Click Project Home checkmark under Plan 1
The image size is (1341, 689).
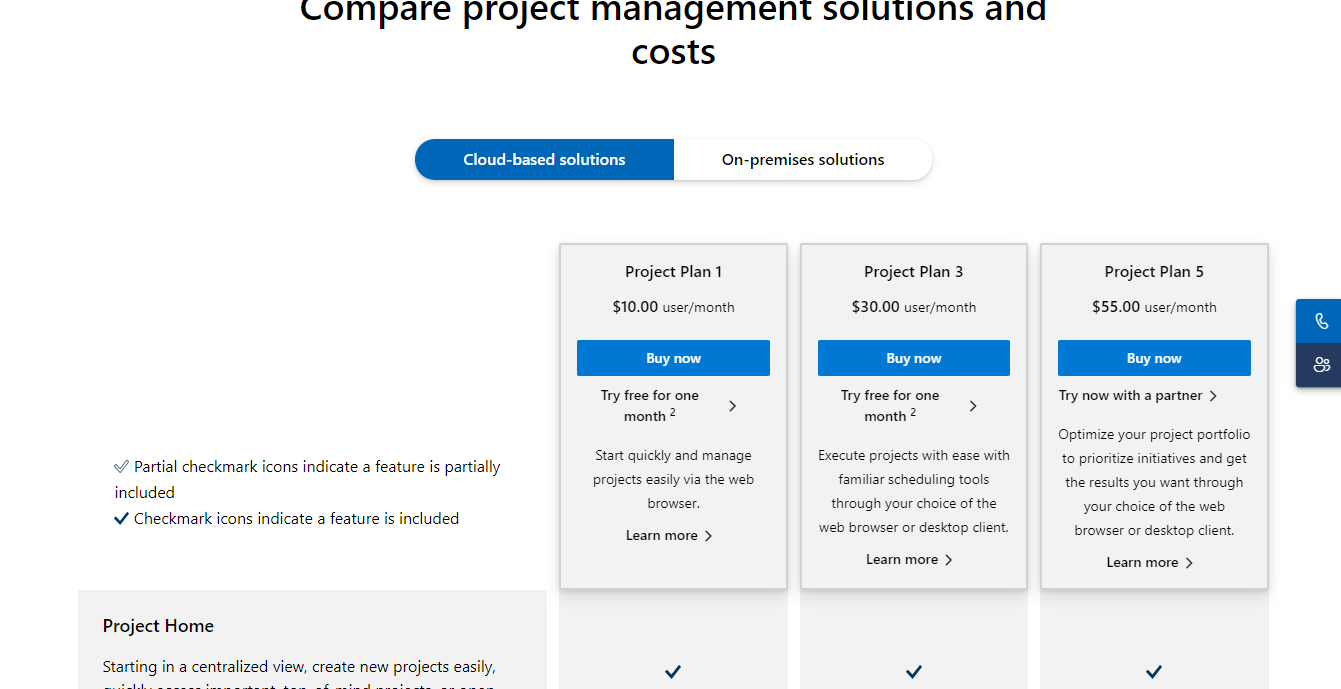pos(673,672)
